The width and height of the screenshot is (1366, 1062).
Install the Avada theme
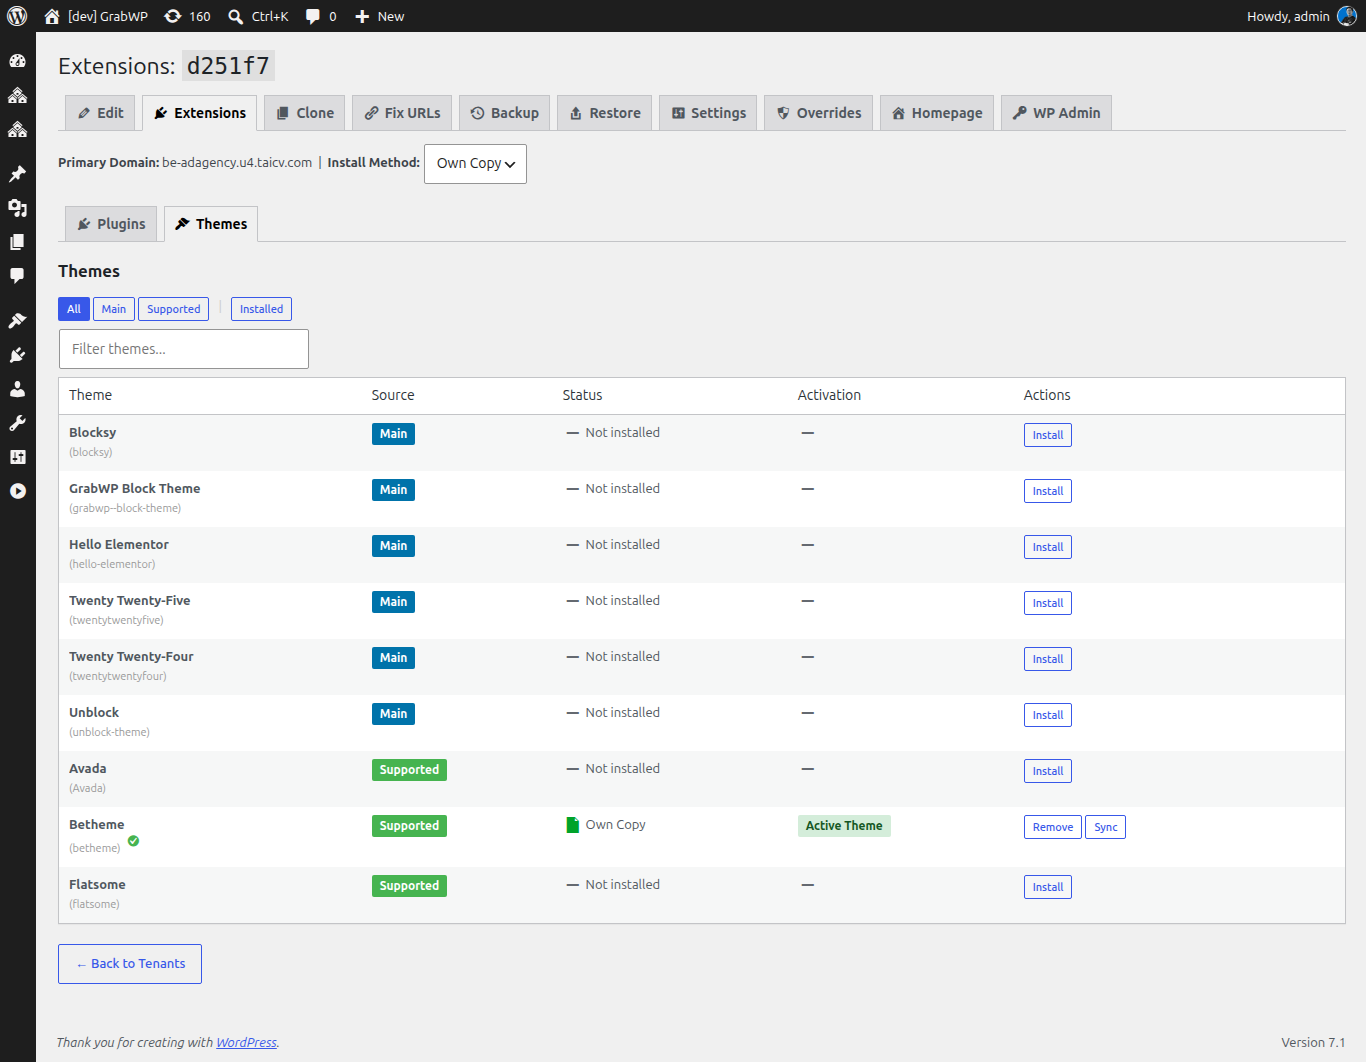point(1048,771)
